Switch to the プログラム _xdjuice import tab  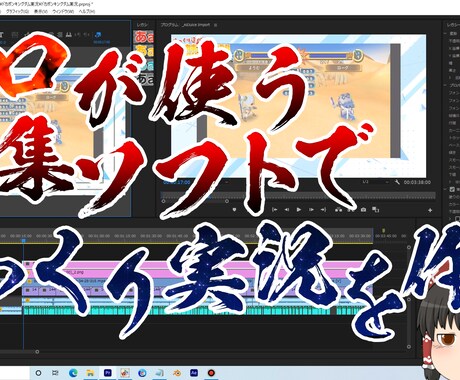[x=185, y=25]
